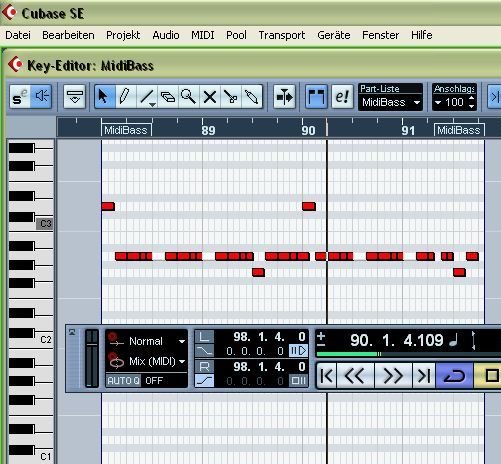
Task: Open the Part-Liste MidiBass dropdown
Action: pos(390,102)
